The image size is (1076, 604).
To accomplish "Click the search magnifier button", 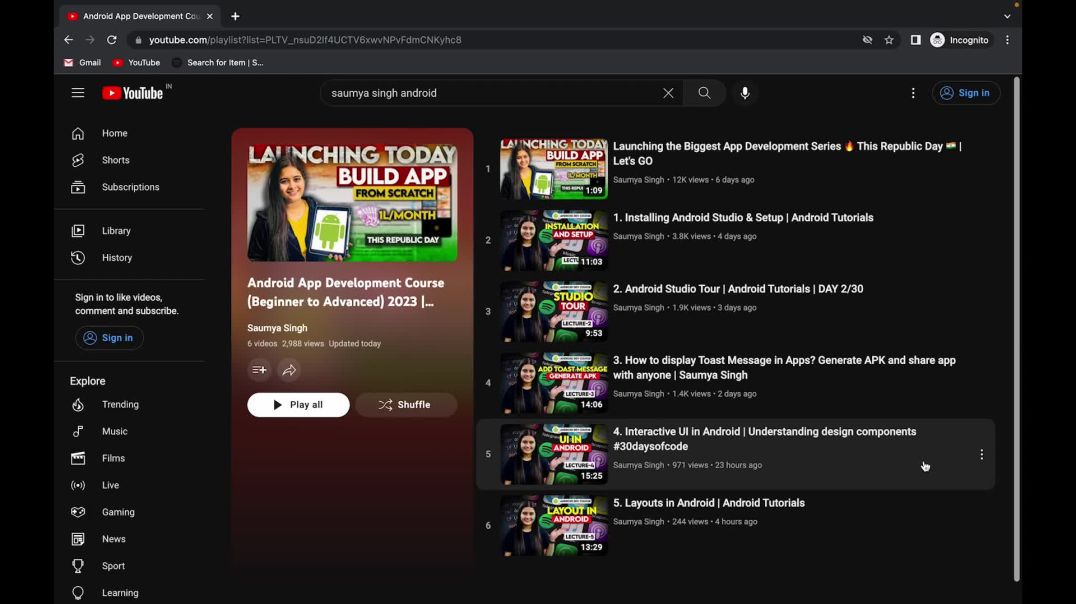I will click(x=705, y=93).
